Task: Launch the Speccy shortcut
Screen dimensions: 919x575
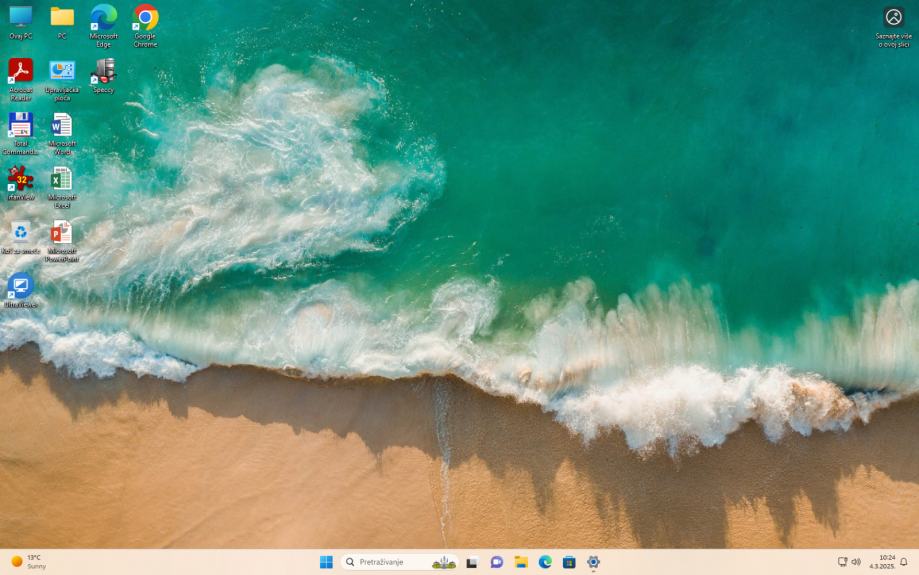Action: pos(104,76)
